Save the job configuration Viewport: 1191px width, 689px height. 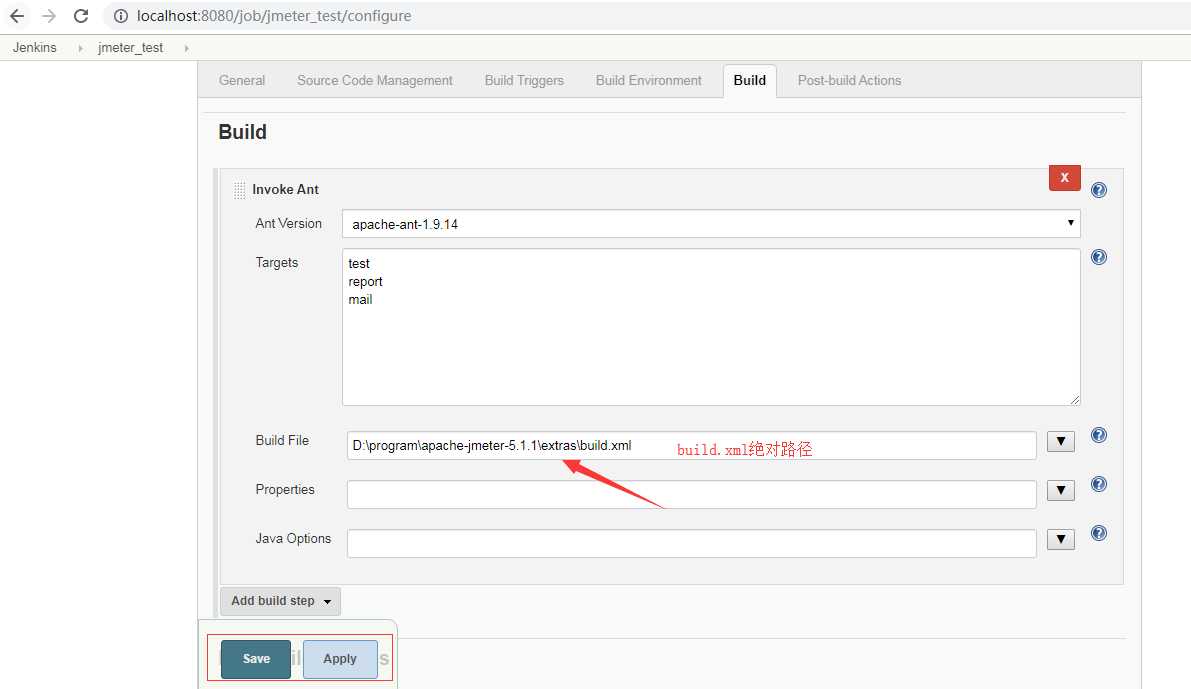point(256,659)
